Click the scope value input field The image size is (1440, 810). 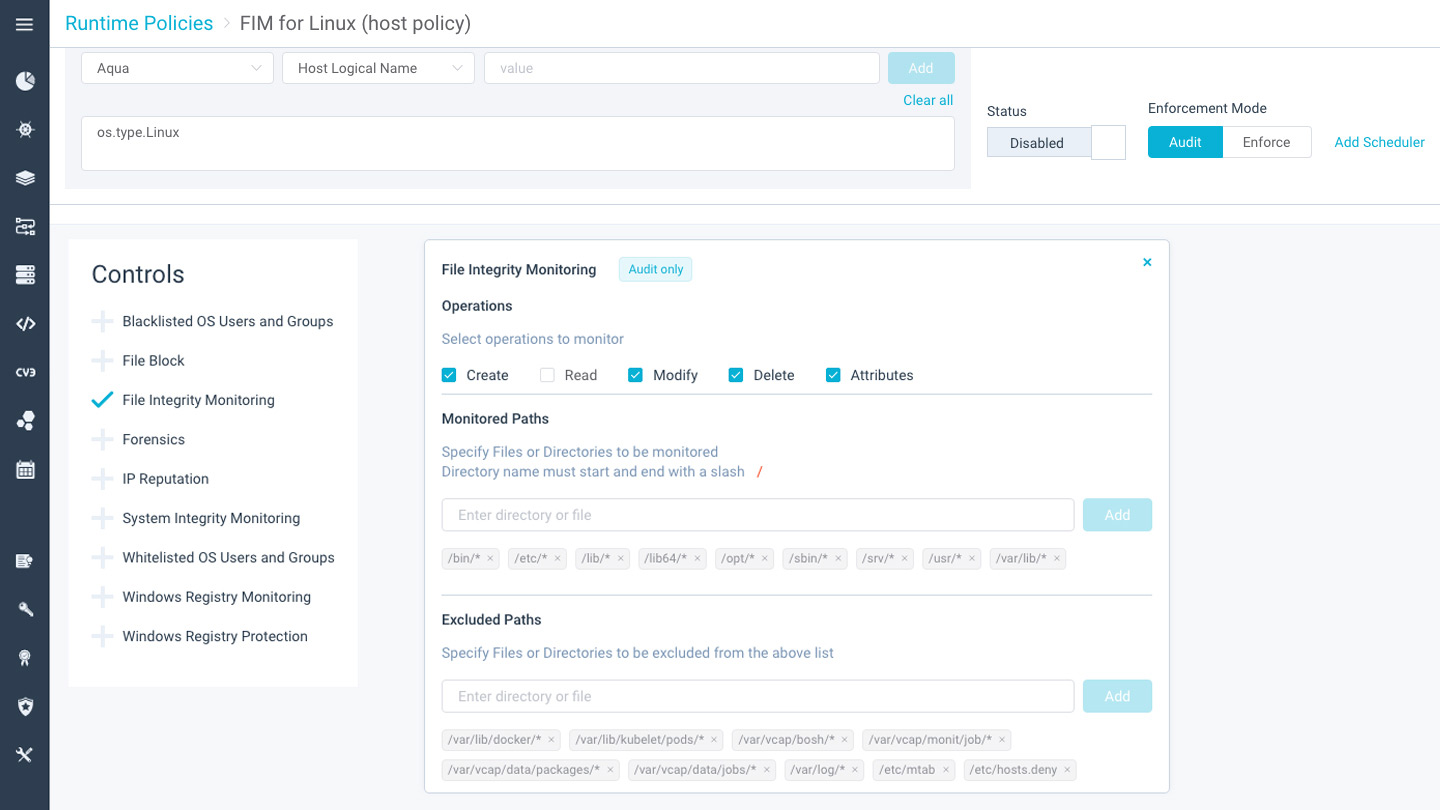(682, 68)
